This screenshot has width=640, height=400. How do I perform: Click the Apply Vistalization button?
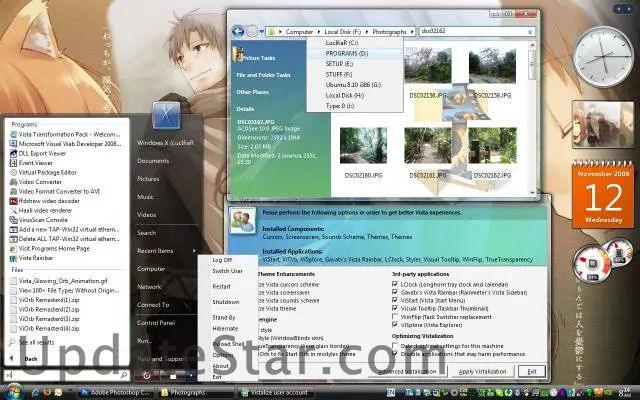click(x=482, y=371)
